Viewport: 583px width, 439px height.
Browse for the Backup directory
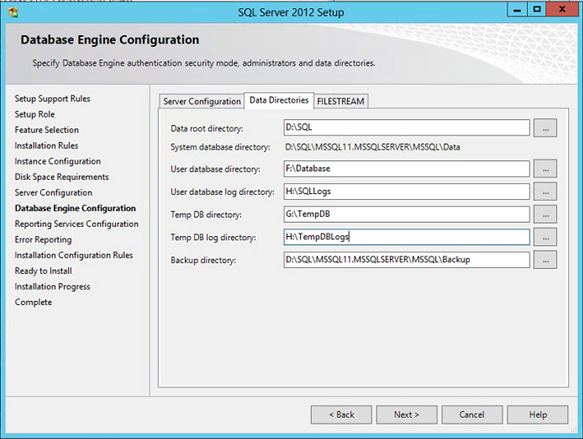(545, 260)
